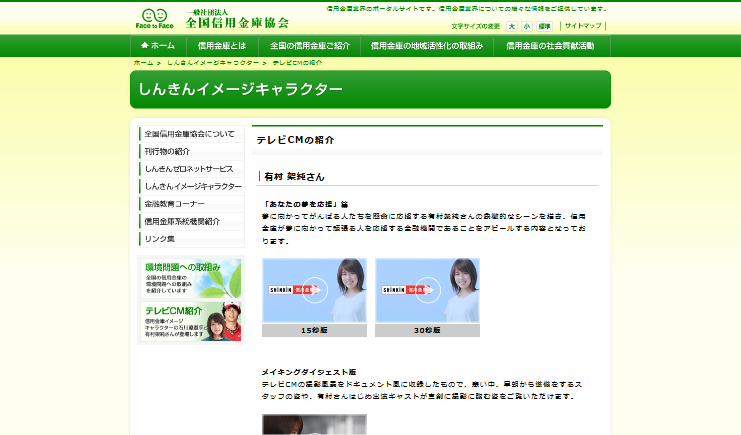Click the テレビCMの紹介 breadcrumb text

pos(297,62)
